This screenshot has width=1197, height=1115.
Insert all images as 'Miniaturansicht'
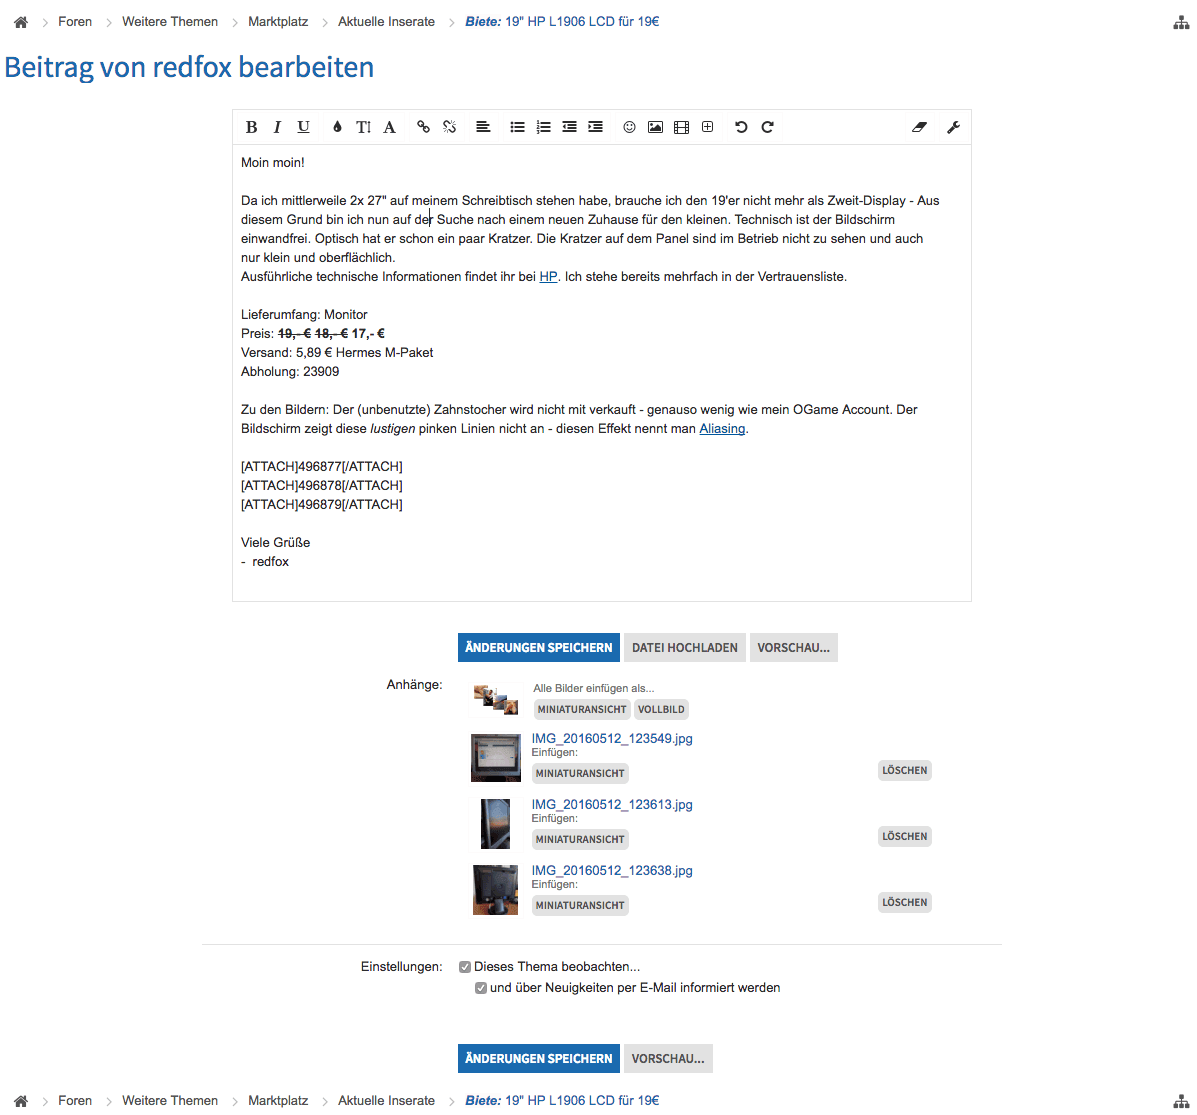582,710
